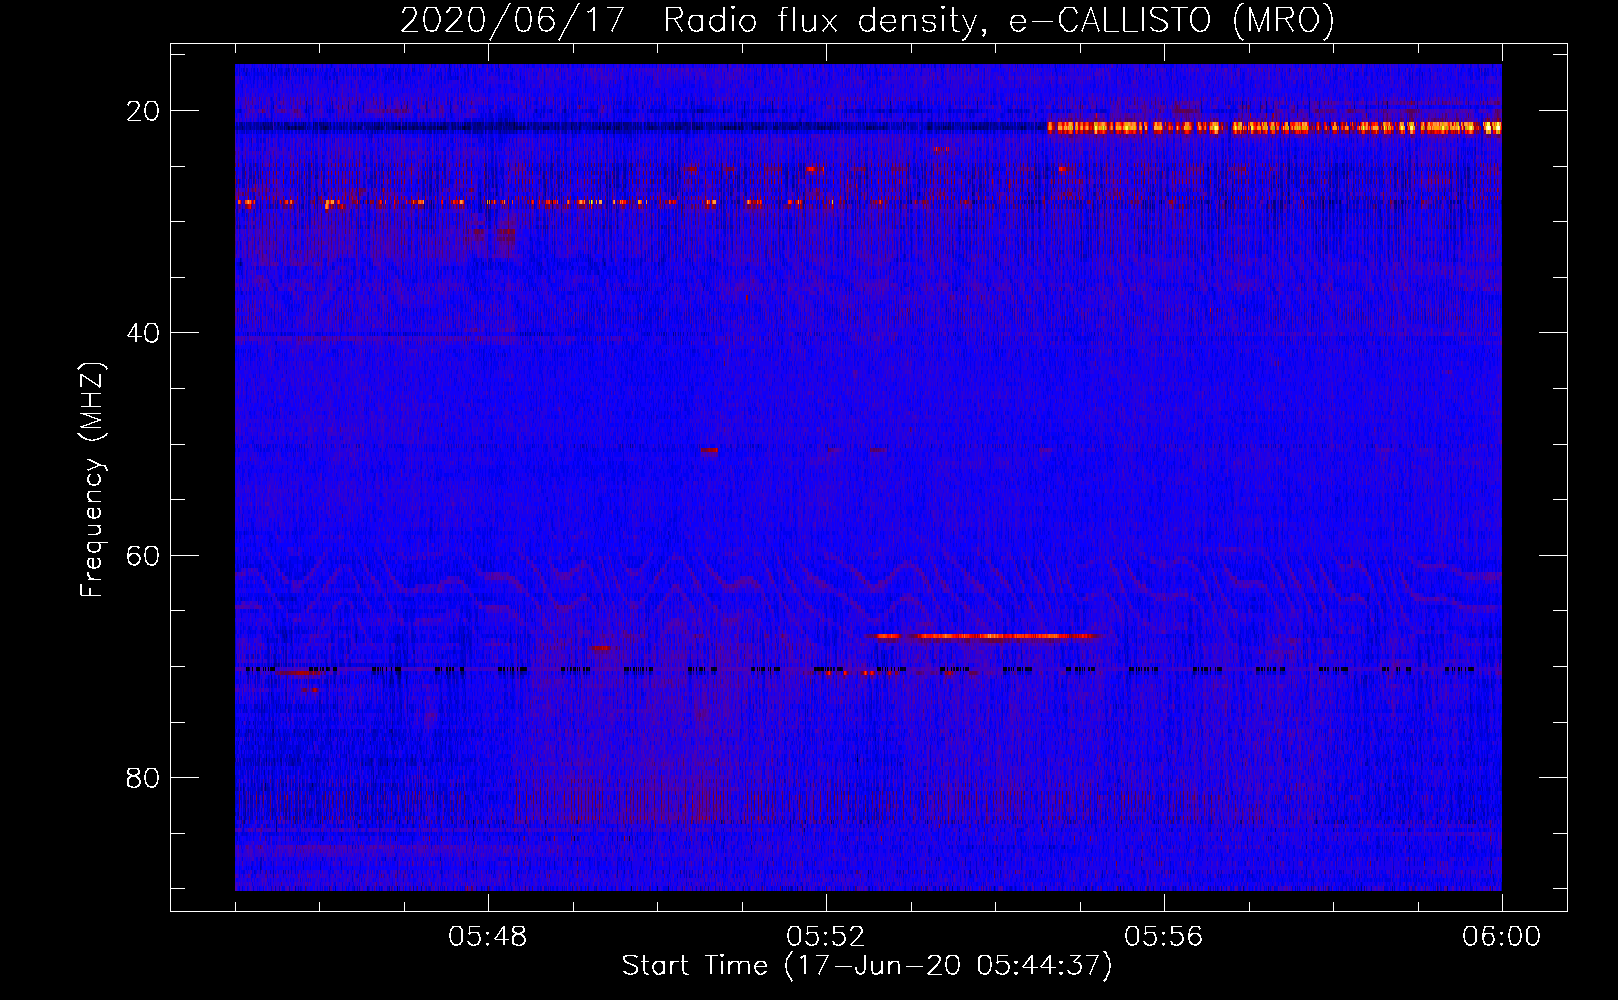Click the 05:48 time tick label

(488, 937)
